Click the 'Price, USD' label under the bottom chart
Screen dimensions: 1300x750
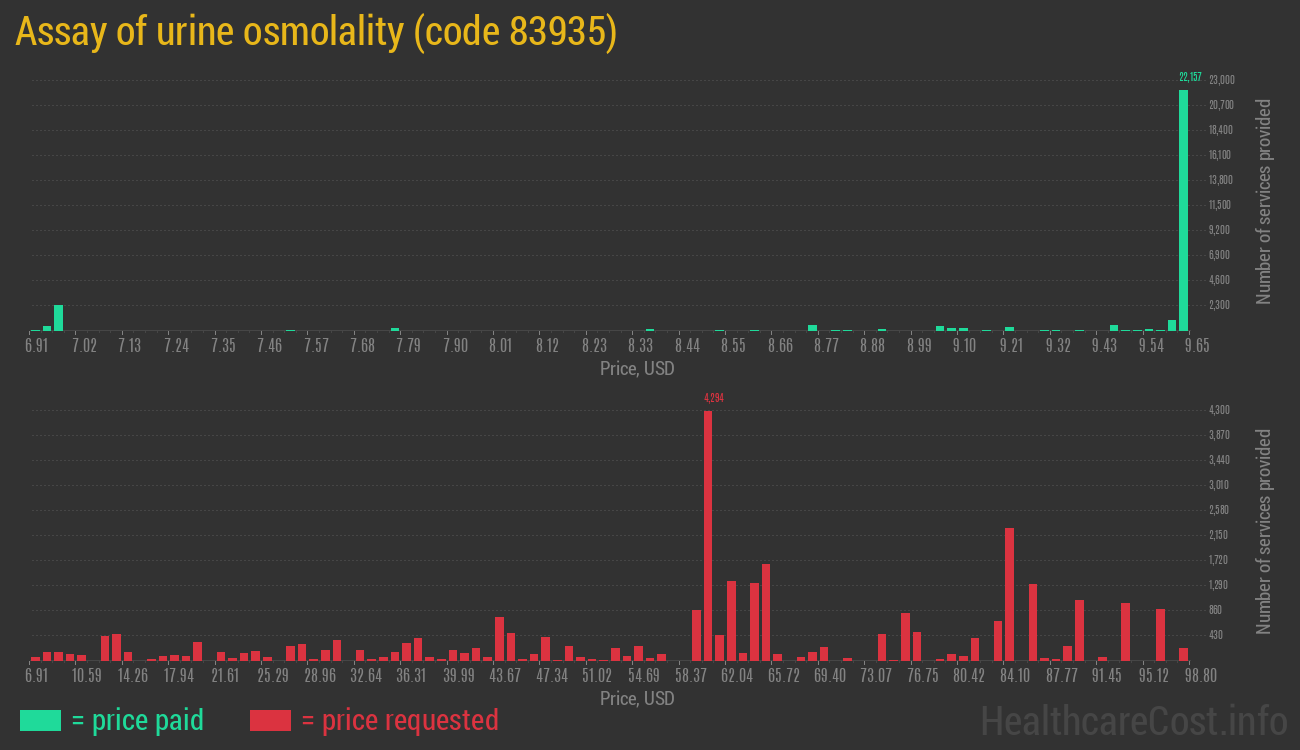point(637,698)
